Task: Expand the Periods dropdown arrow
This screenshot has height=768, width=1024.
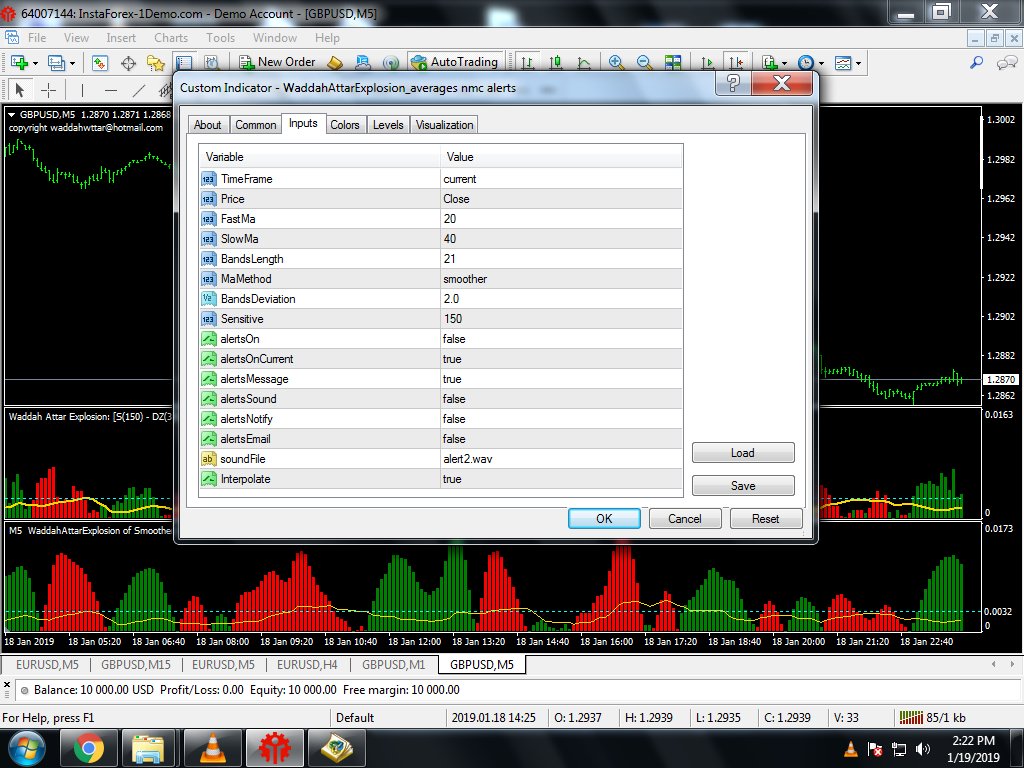Action: pos(821,63)
